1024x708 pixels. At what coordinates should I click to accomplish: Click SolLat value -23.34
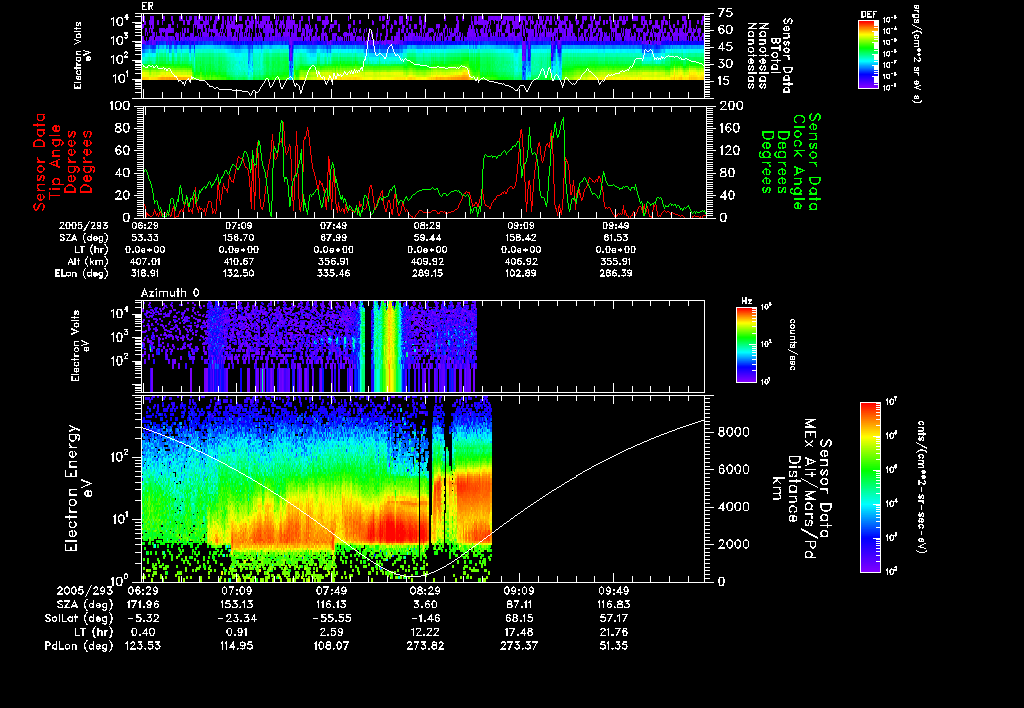237,618
